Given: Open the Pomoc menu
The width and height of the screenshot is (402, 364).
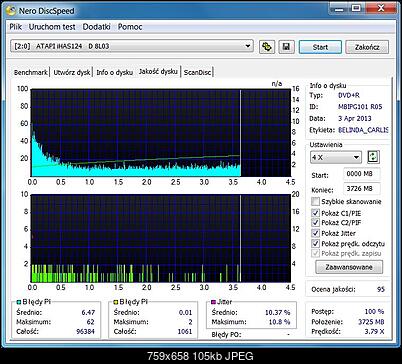Looking at the screenshot, I should [130, 27].
